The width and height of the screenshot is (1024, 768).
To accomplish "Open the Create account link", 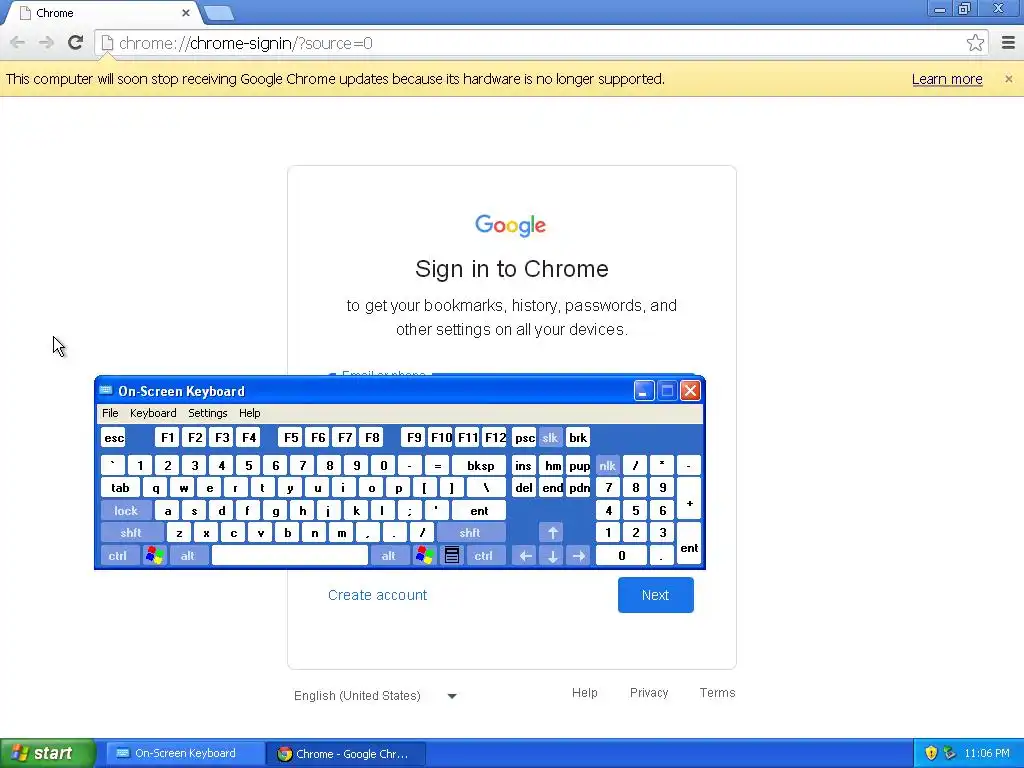I will click(377, 595).
